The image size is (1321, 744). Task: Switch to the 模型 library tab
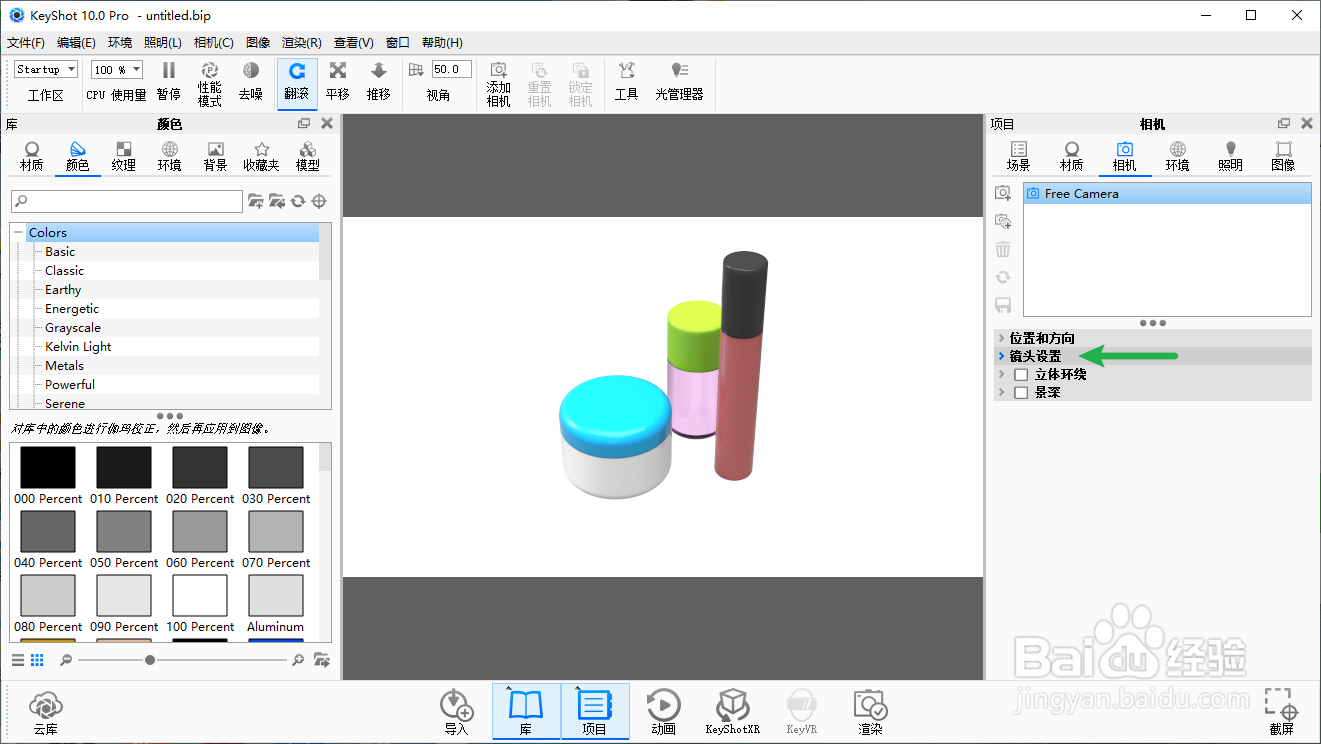(308, 157)
